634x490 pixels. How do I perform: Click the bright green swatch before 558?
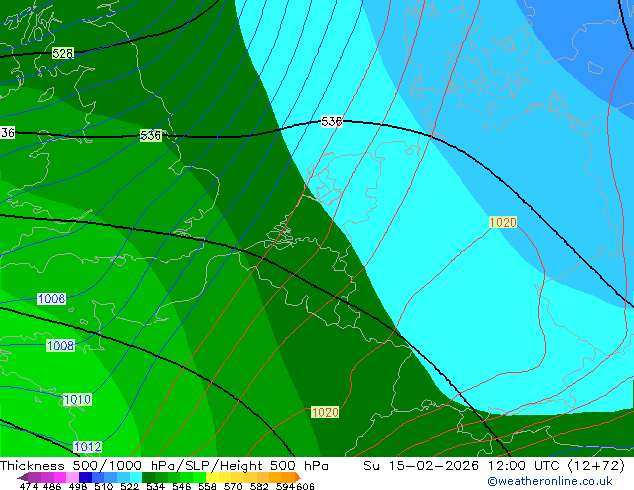coord(199,477)
